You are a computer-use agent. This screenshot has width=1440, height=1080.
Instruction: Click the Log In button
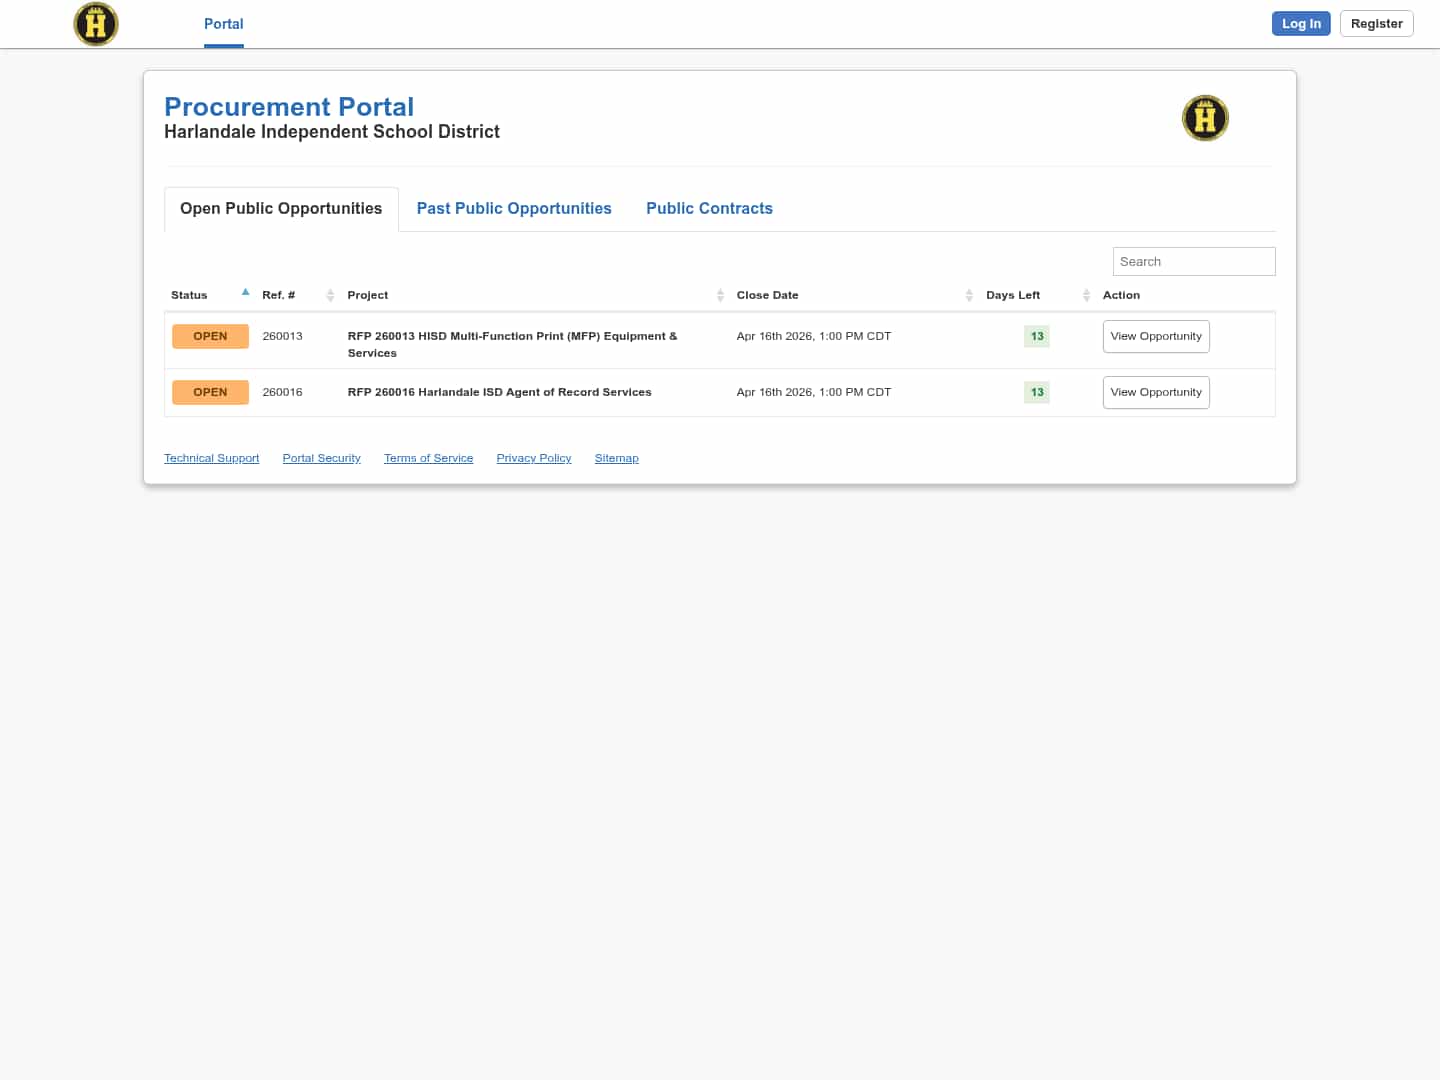(1301, 23)
